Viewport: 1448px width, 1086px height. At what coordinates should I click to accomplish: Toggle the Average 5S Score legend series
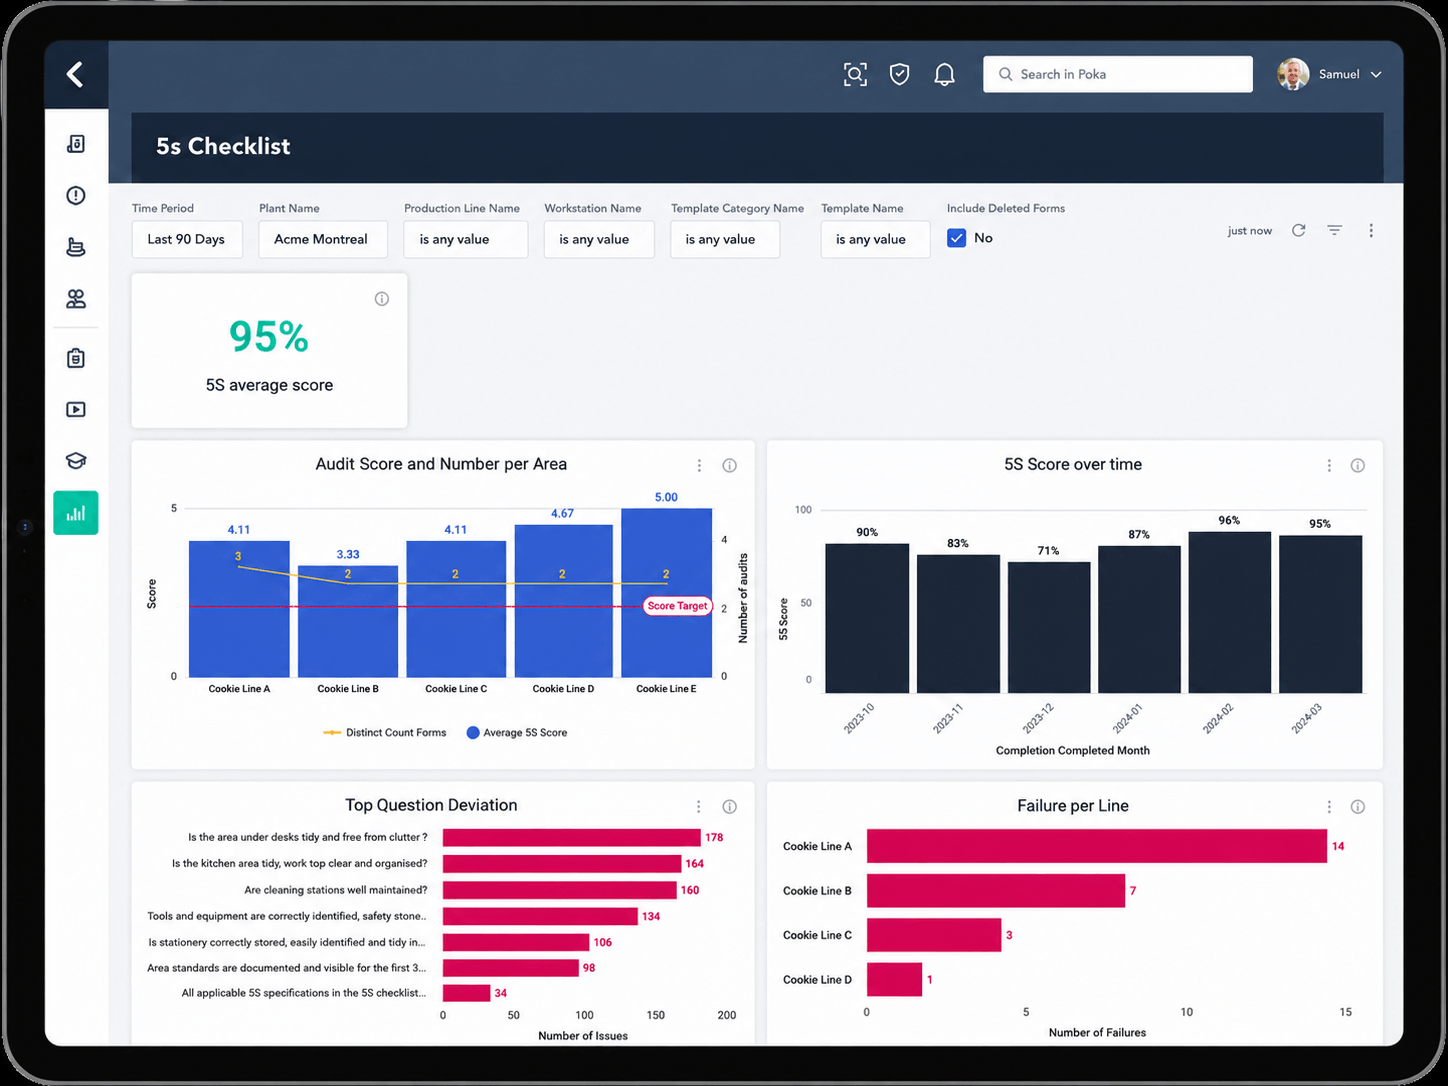[517, 733]
